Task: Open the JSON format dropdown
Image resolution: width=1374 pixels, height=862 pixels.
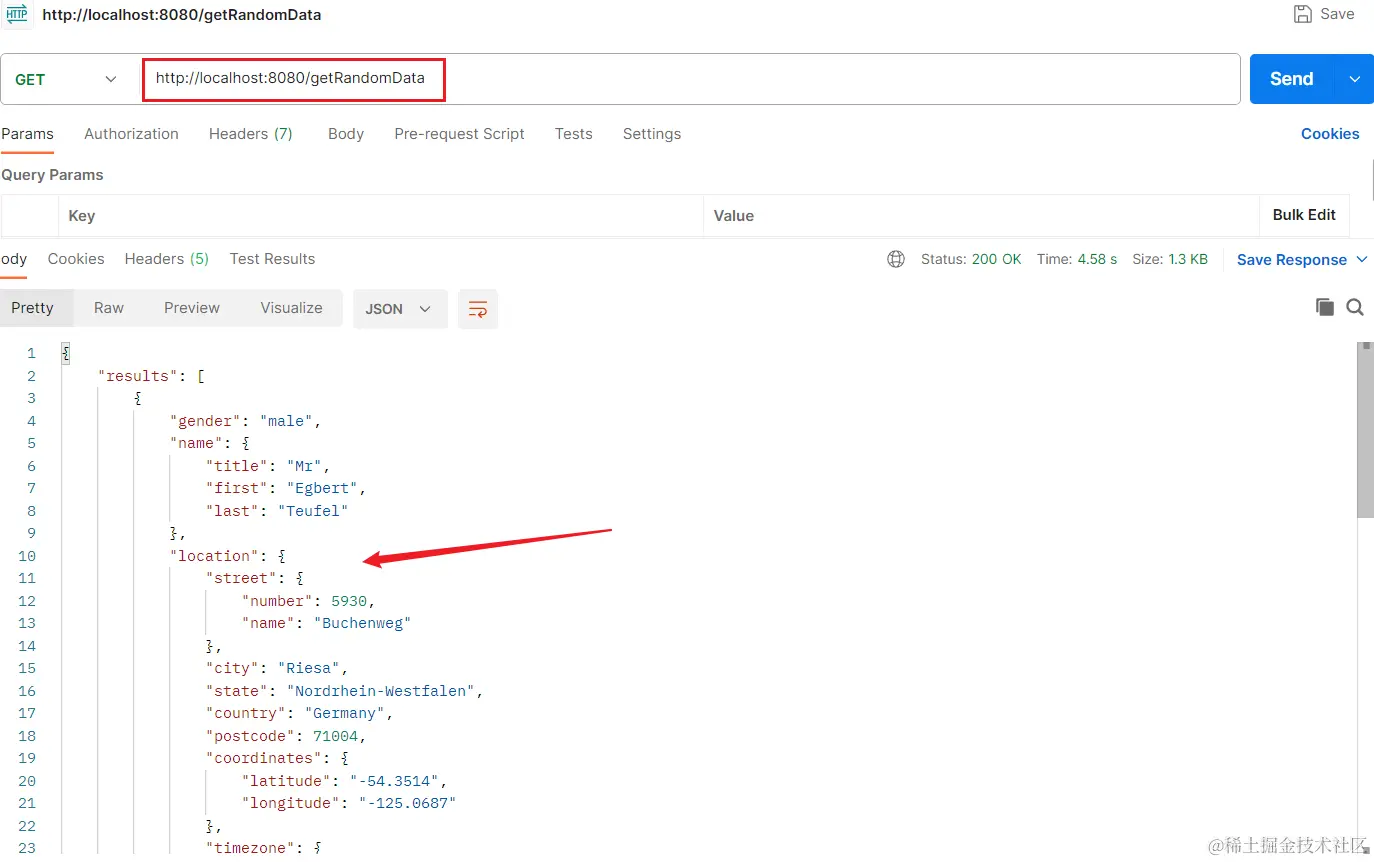Action: click(399, 309)
